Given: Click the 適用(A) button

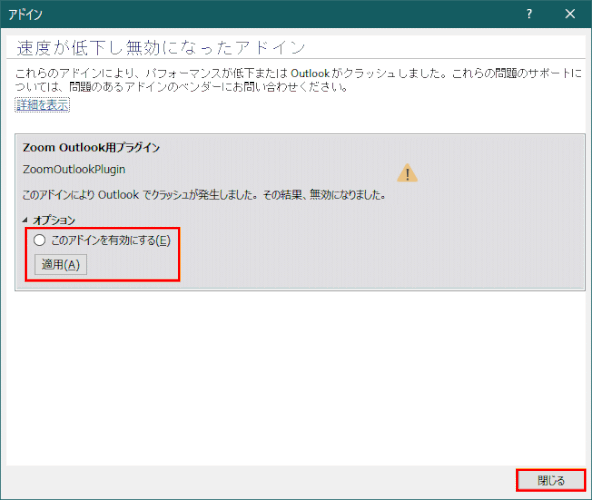Looking at the screenshot, I should coord(61,264).
